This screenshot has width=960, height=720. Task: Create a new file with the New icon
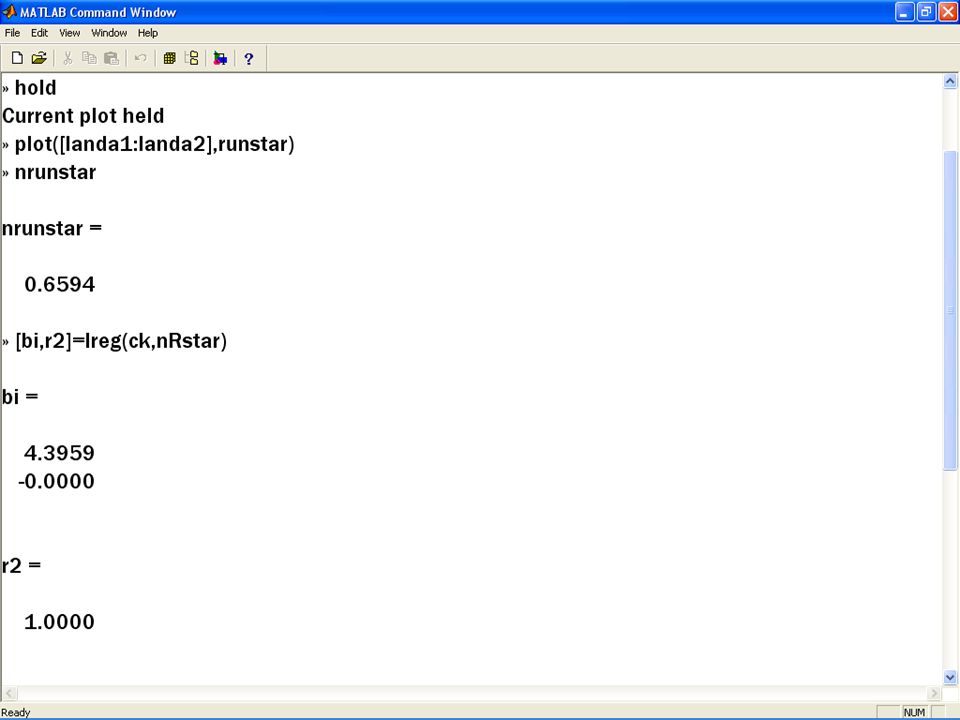coord(17,58)
